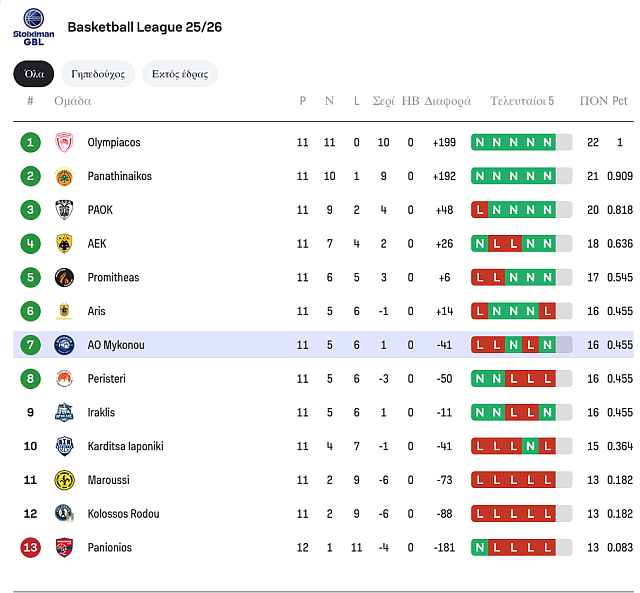Screen dimensions: 640x593
Task: Click the PAOK team emblem
Action: click(x=64, y=210)
